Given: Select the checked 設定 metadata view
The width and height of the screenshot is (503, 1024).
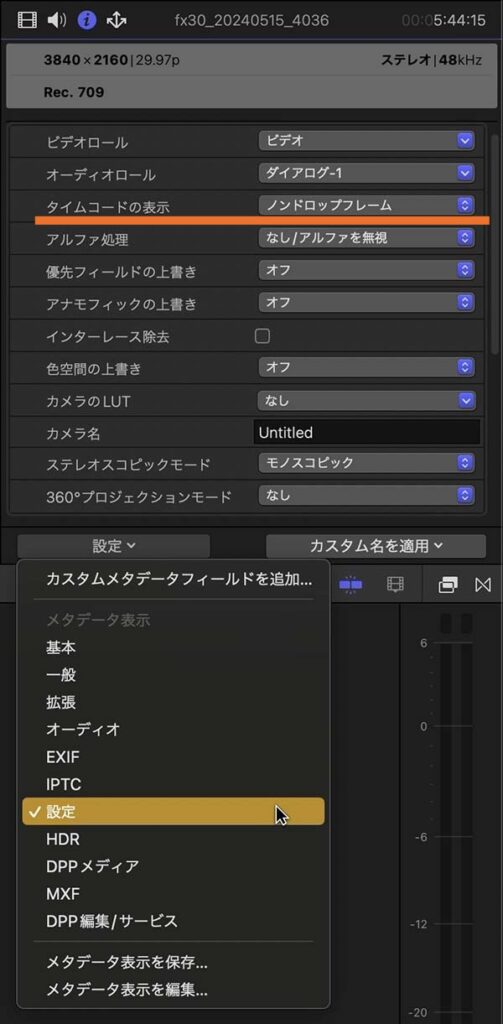Looking at the screenshot, I should (x=173, y=812).
